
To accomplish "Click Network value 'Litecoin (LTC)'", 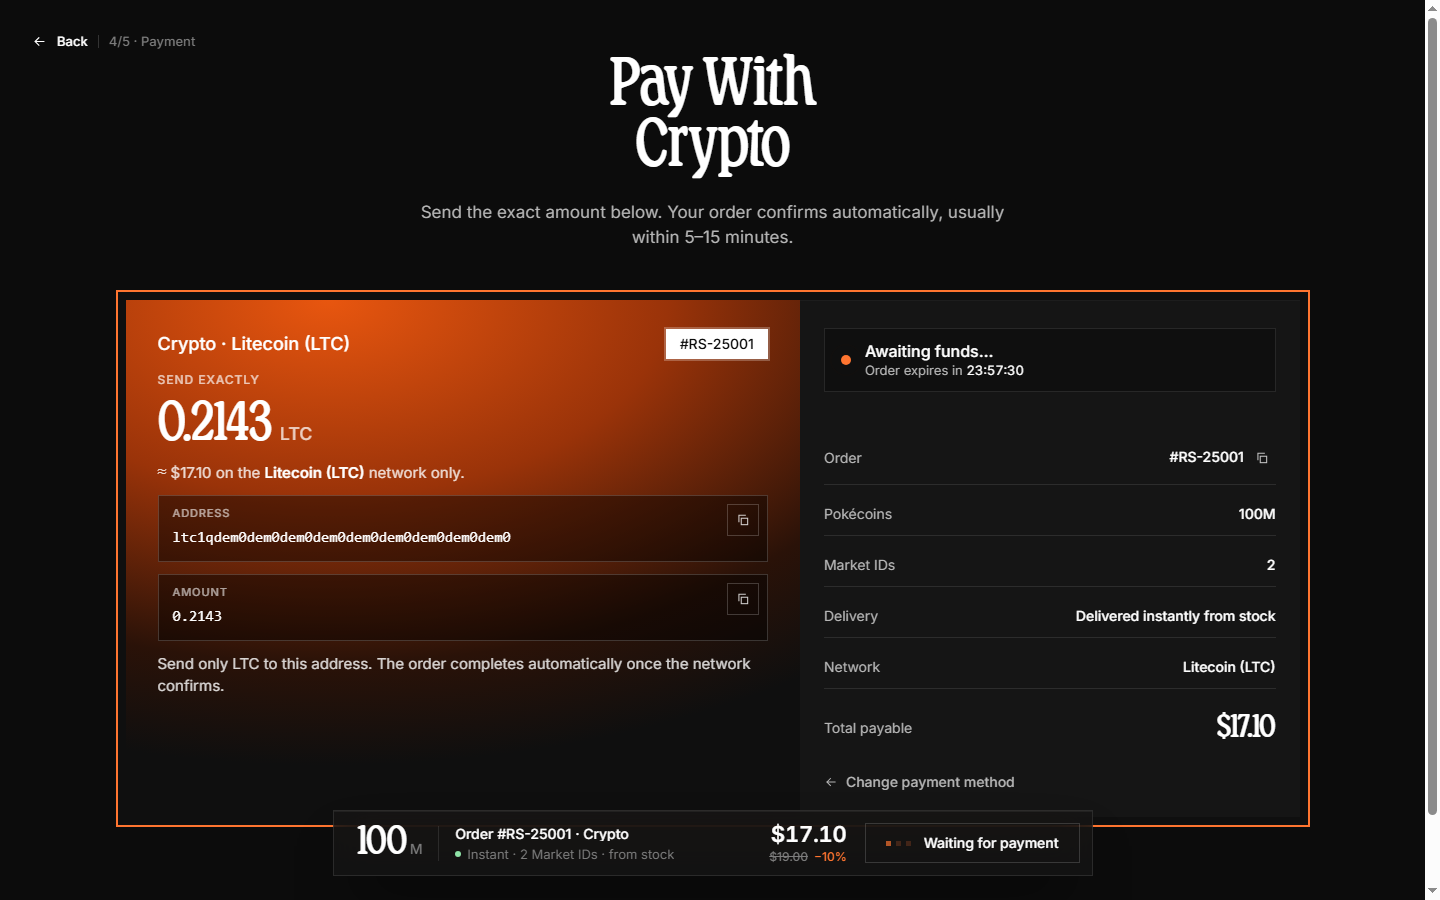I will (1229, 667).
